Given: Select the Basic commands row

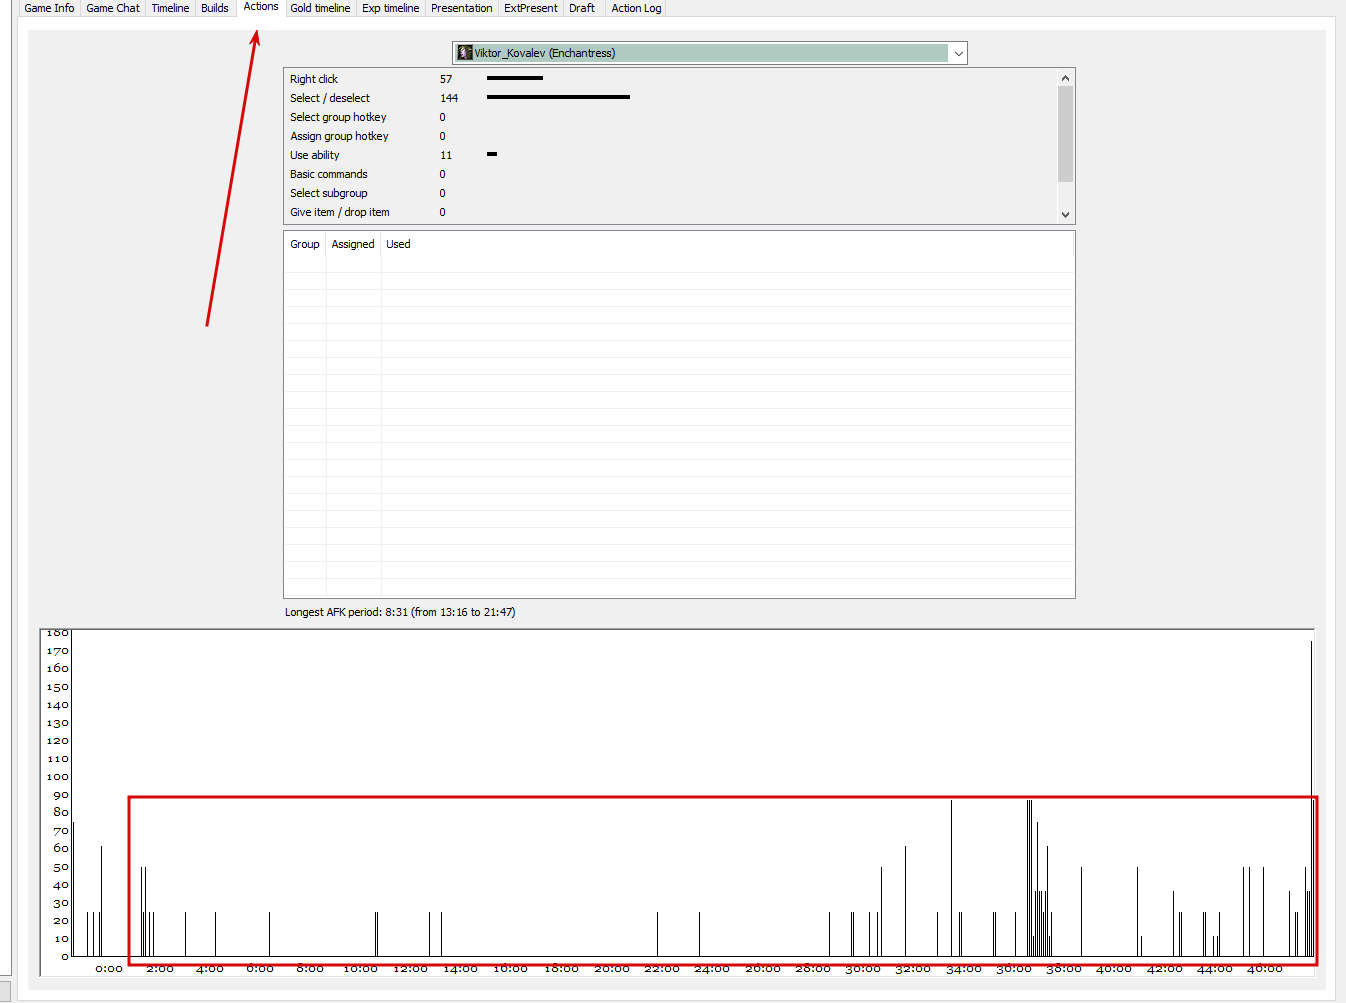Looking at the screenshot, I should click(670, 174).
